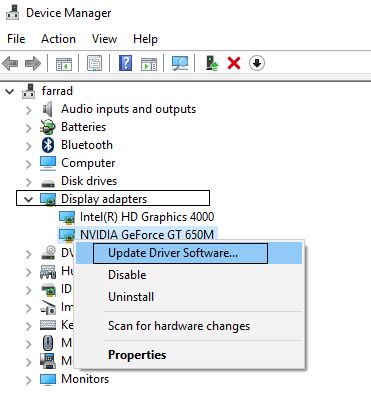Viewport: 371px width, 399px height.
Task: Collapse the Display adapters category
Action: pos(29,199)
